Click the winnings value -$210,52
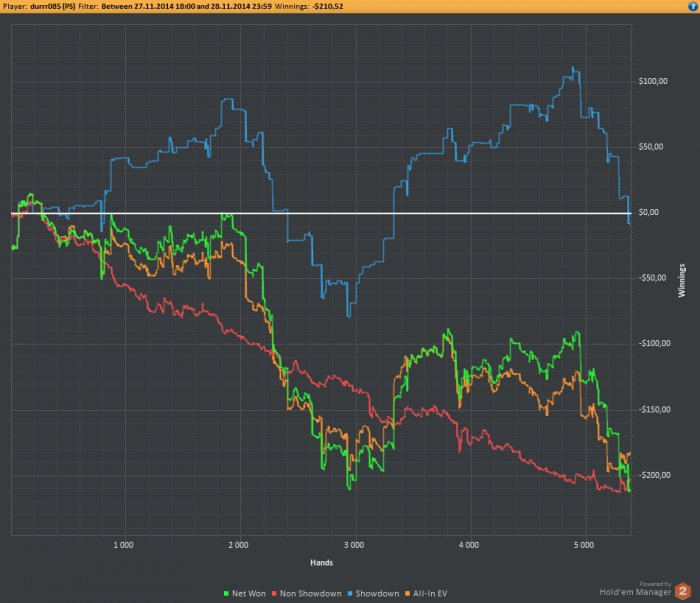Viewport: 700px width, 603px height. click(x=328, y=6)
